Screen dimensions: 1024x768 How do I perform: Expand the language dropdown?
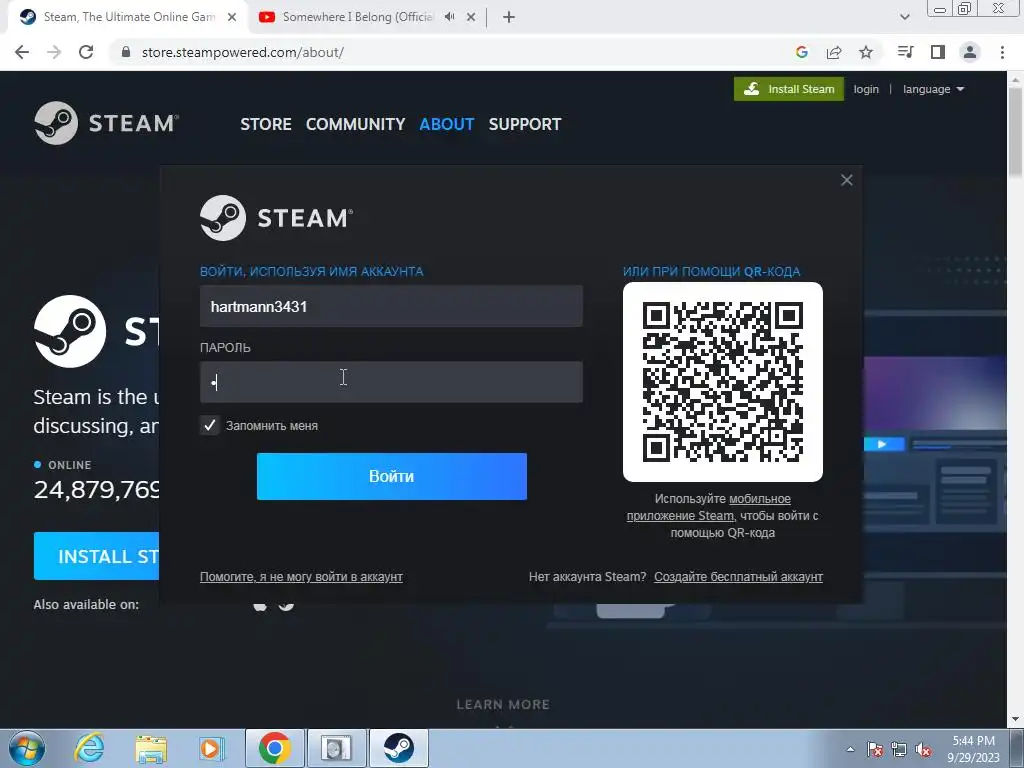(x=933, y=89)
